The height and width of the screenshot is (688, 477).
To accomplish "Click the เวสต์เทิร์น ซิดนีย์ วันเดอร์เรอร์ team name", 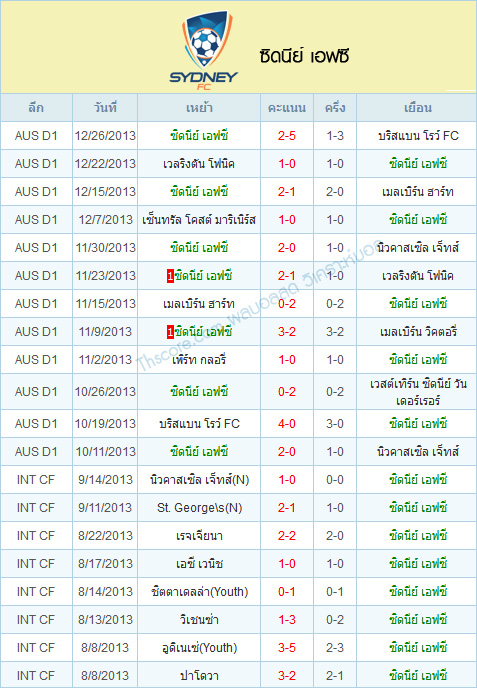I will [418, 392].
